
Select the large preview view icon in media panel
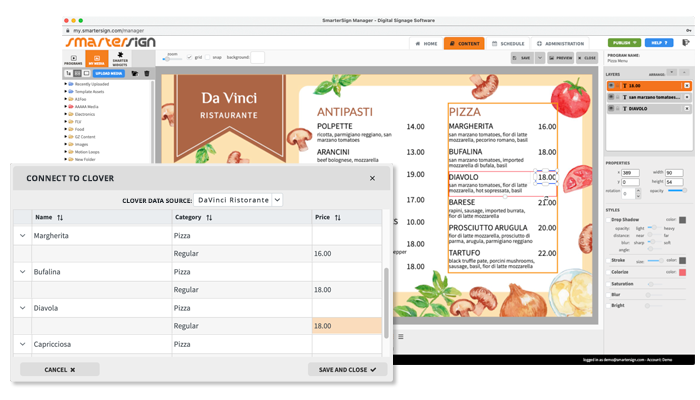point(86,73)
